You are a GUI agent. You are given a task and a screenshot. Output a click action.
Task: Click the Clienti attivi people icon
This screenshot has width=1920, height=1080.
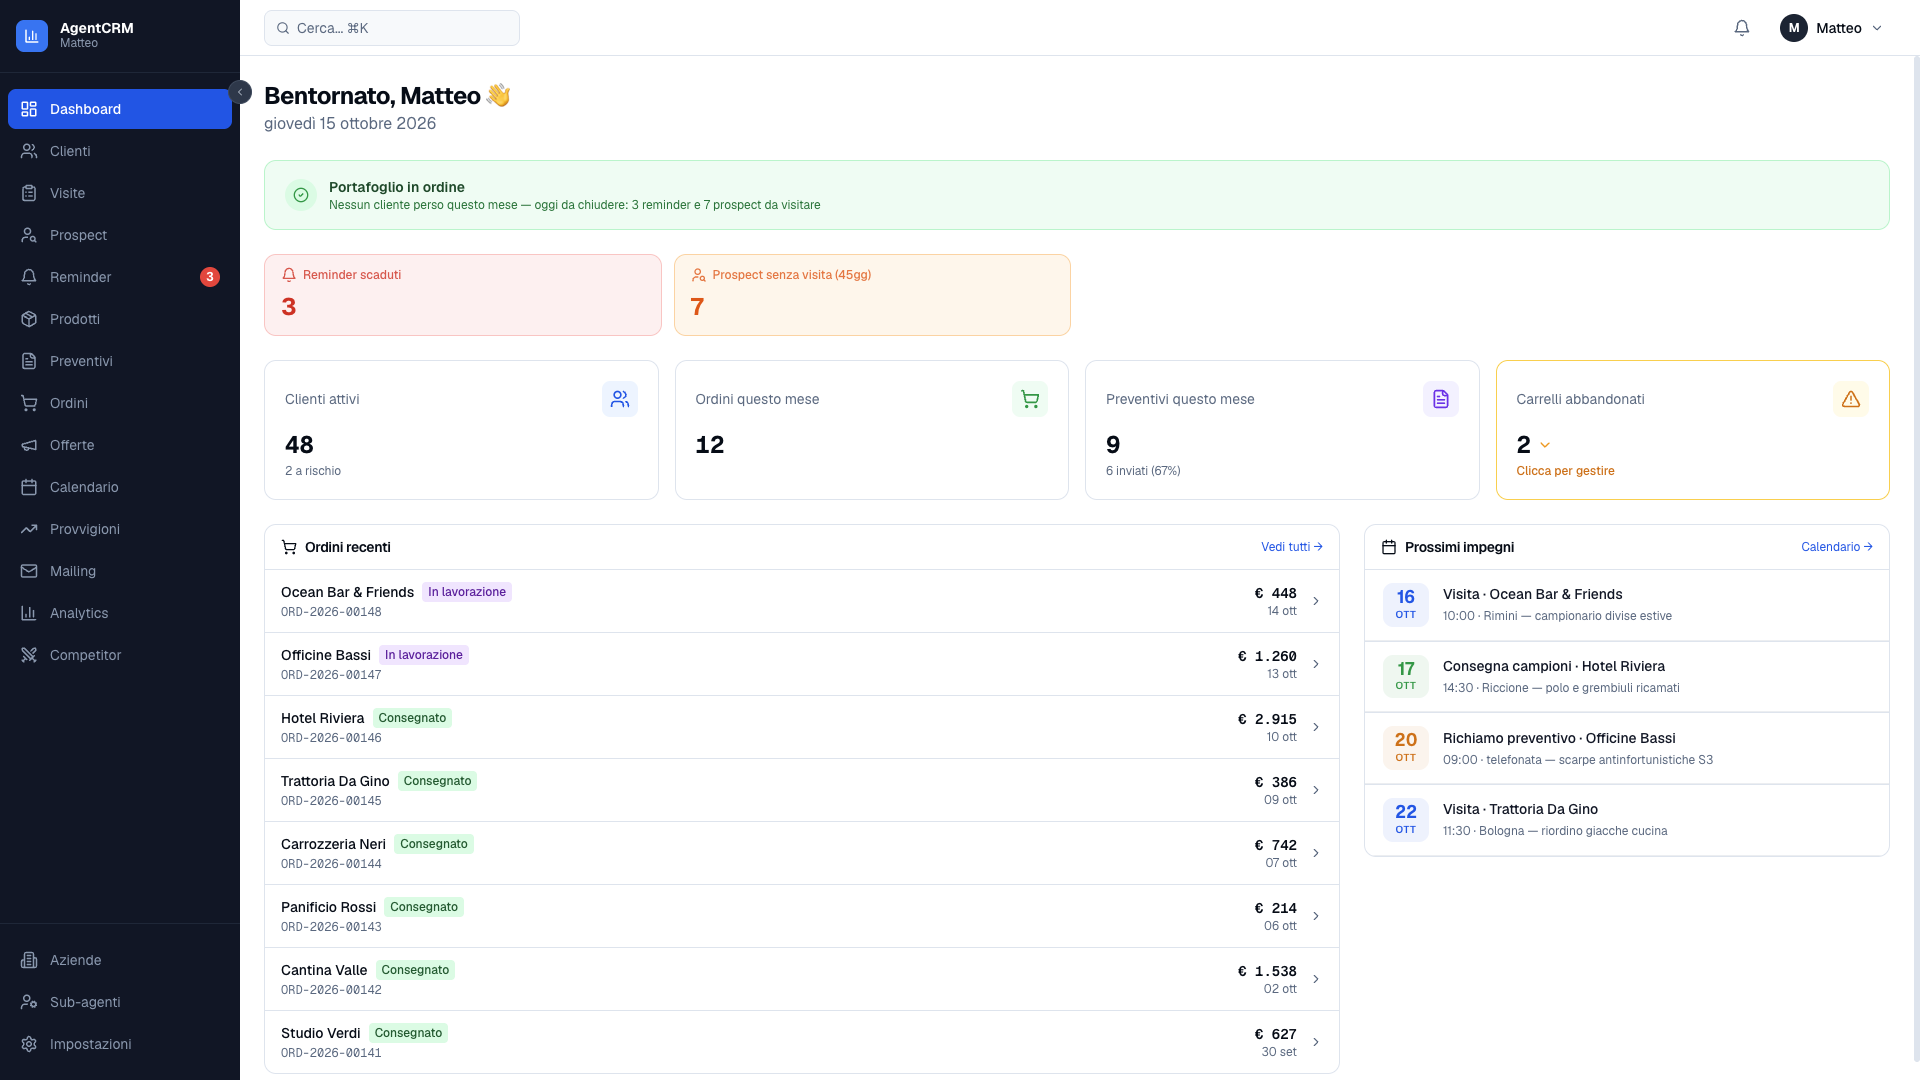pyautogui.click(x=620, y=399)
